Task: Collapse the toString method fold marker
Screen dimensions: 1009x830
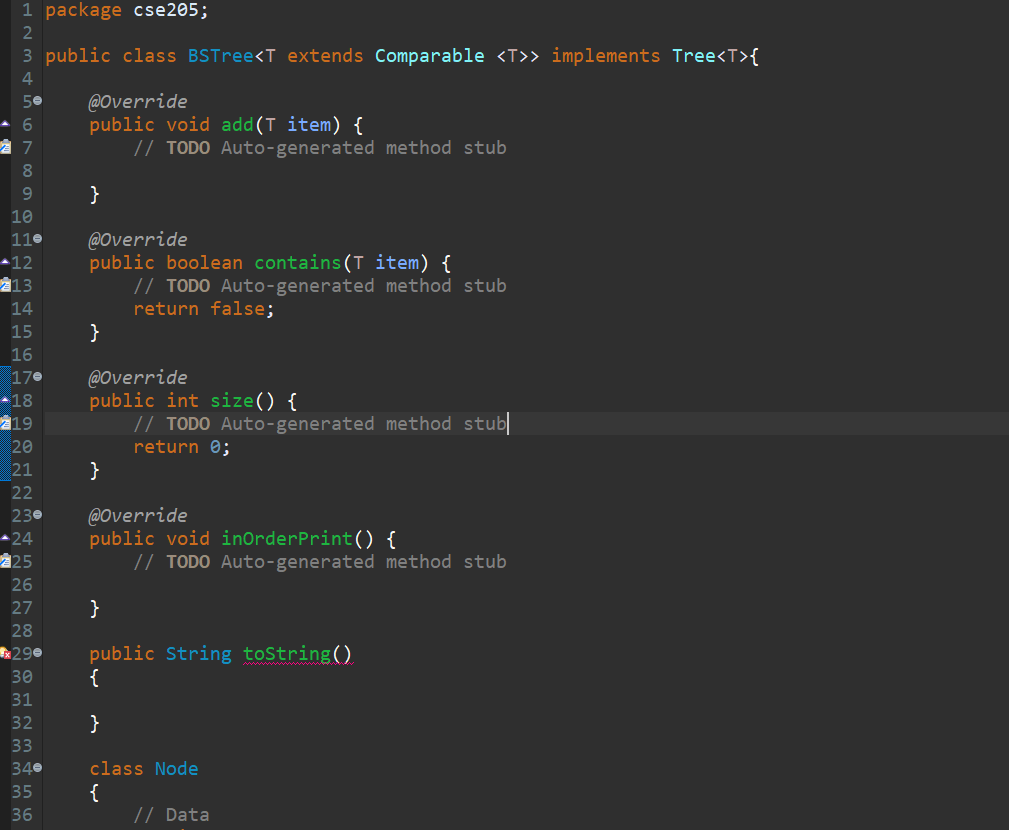Action: pos(36,653)
